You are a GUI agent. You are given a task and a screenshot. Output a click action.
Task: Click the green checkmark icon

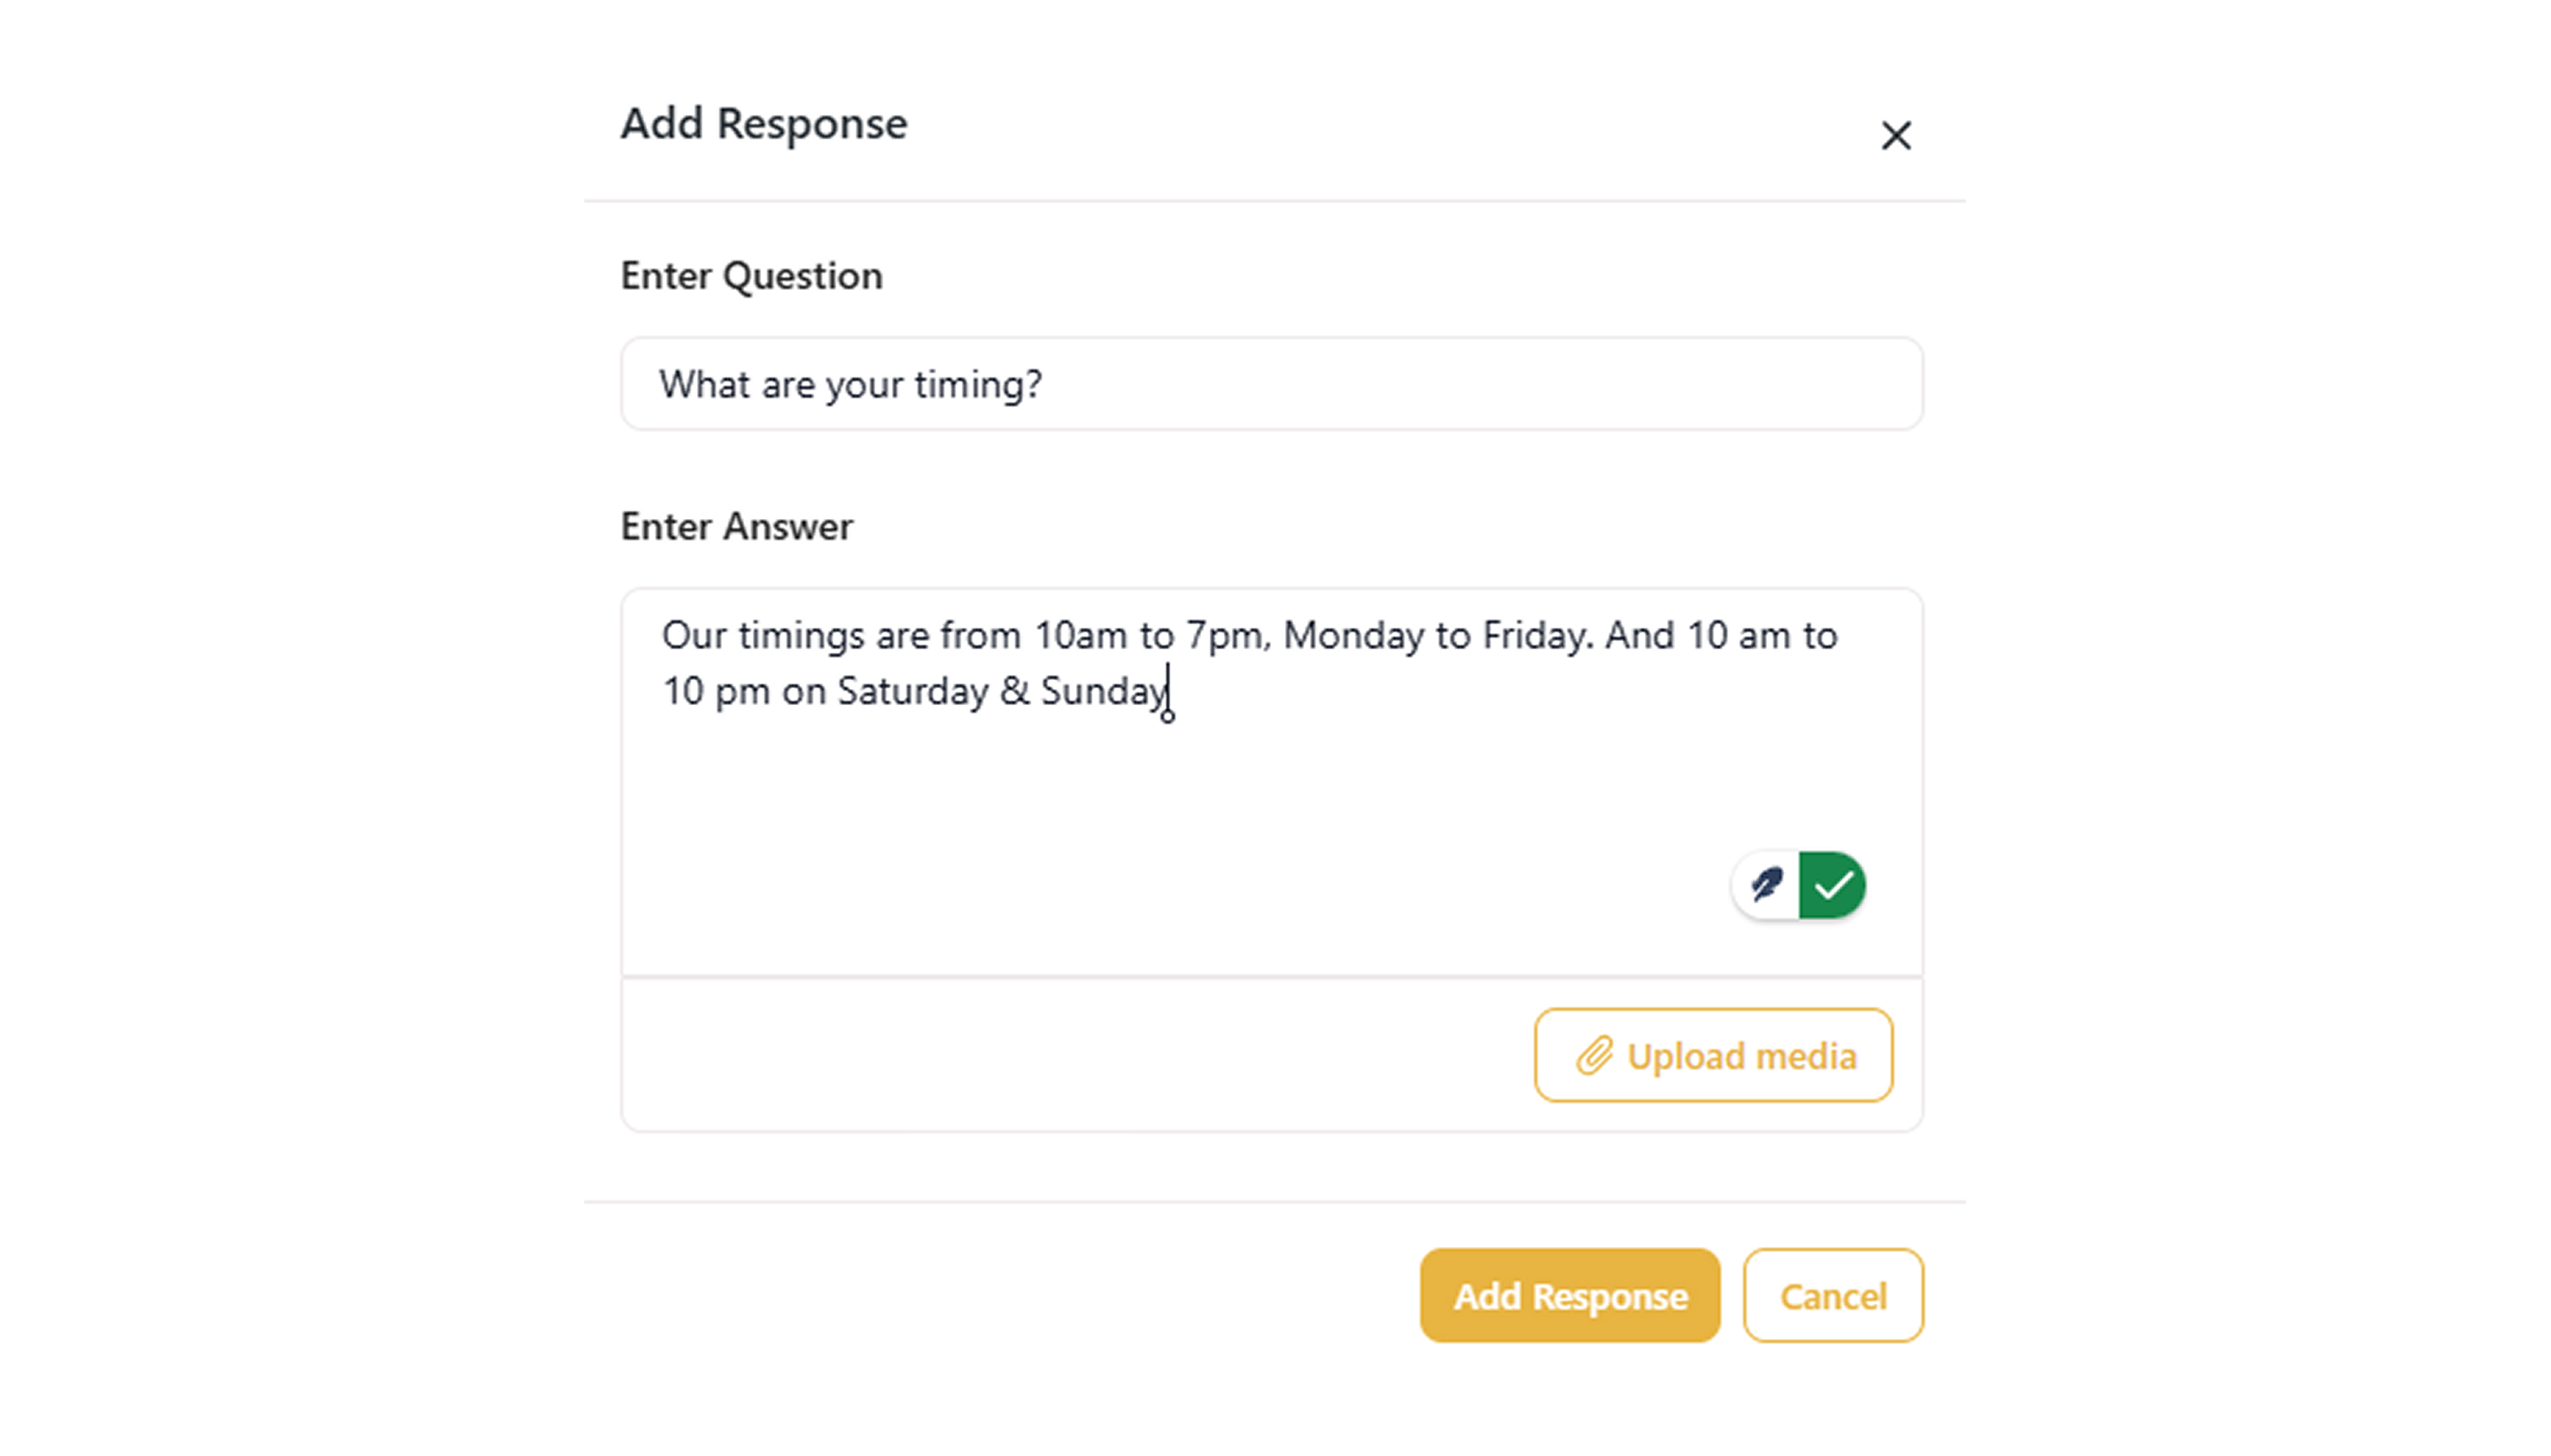coord(1832,885)
